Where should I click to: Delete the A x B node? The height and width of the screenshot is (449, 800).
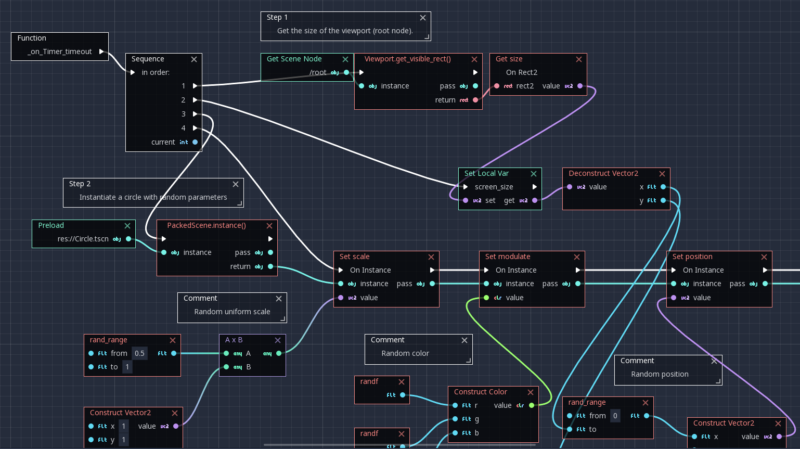(x=278, y=340)
